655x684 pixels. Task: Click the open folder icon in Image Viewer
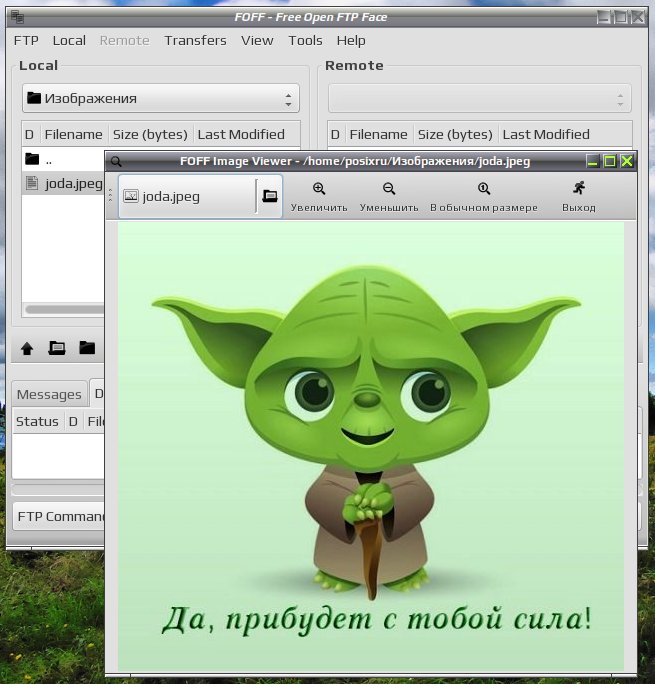pyautogui.click(x=270, y=196)
